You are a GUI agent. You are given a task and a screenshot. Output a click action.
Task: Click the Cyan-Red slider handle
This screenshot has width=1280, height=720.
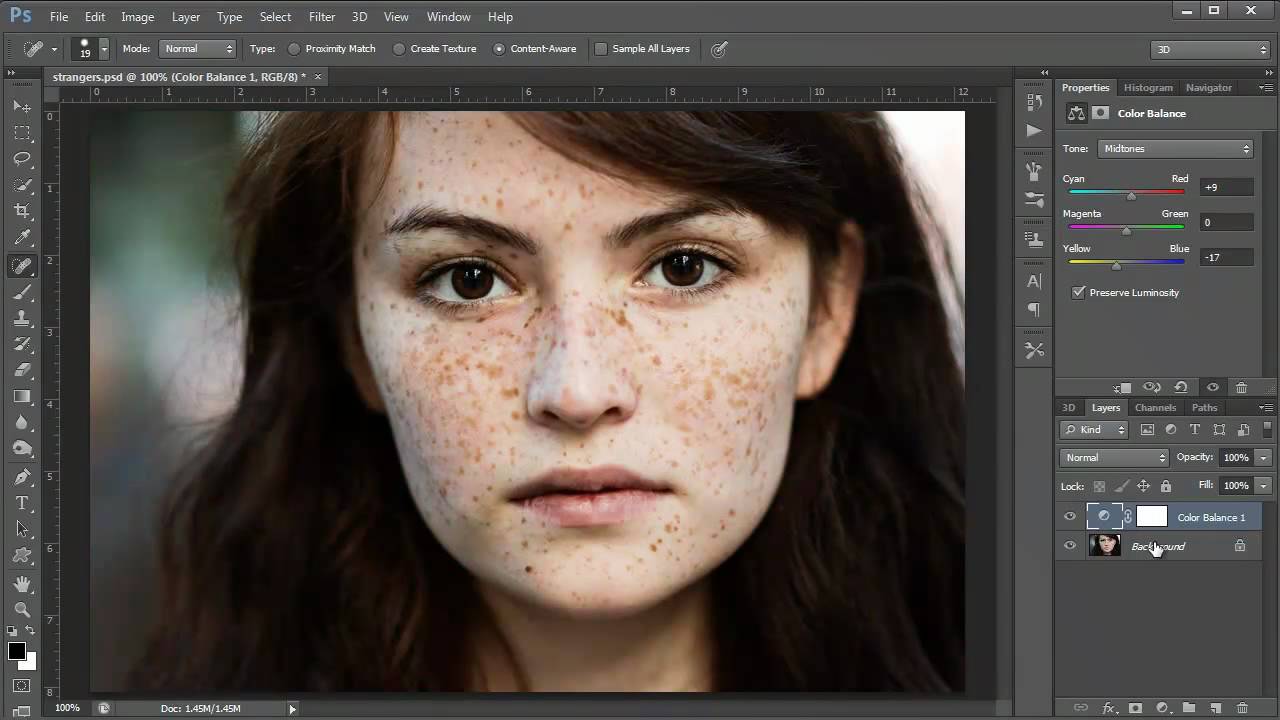tap(1131, 195)
